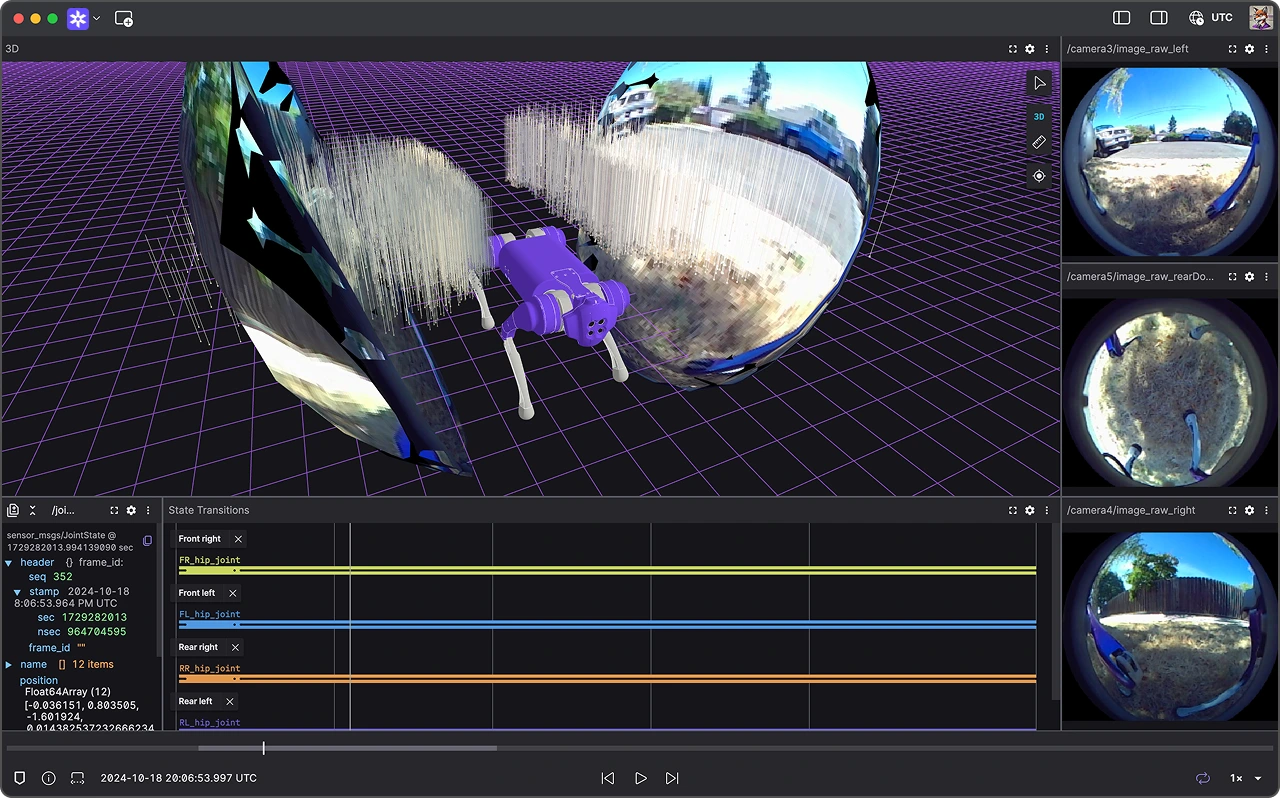This screenshot has width=1280, height=798.
Task: Click the FL_hip_joint blue state bar
Action: tap(607, 624)
